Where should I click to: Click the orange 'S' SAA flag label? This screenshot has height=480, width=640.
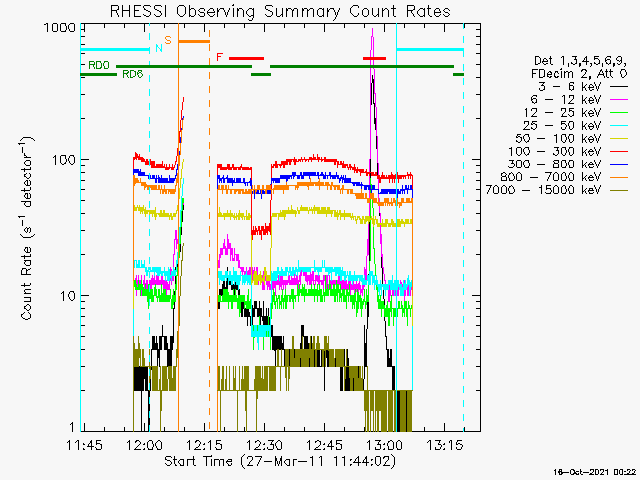point(168,40)
